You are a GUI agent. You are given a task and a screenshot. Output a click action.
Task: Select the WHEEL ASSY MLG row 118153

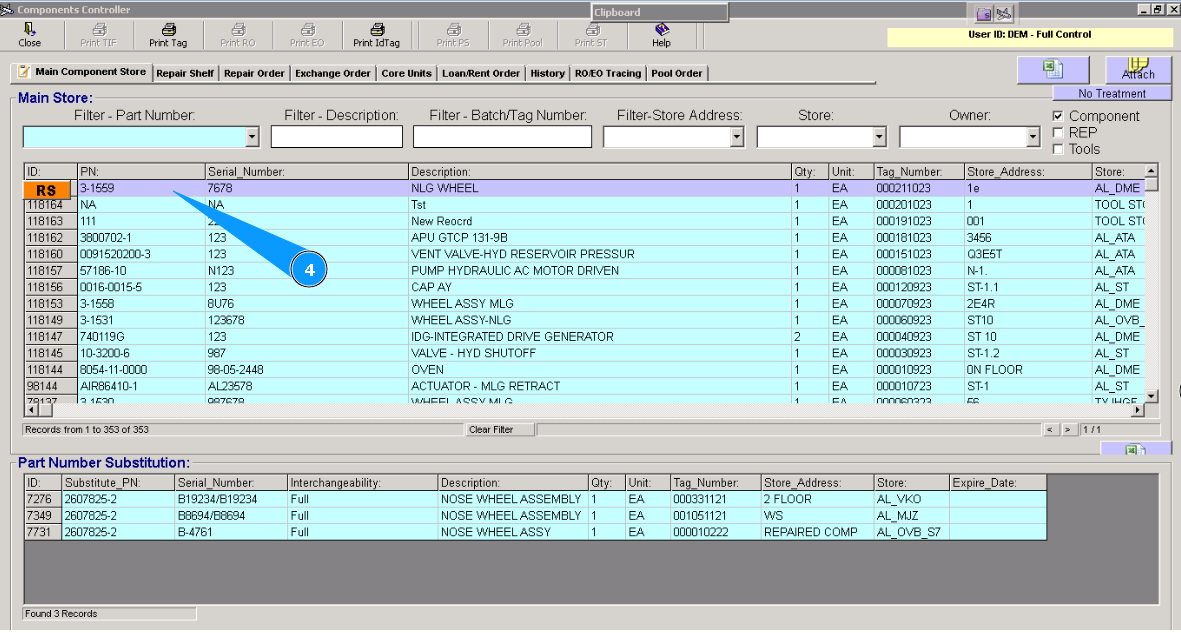point(584,304)
